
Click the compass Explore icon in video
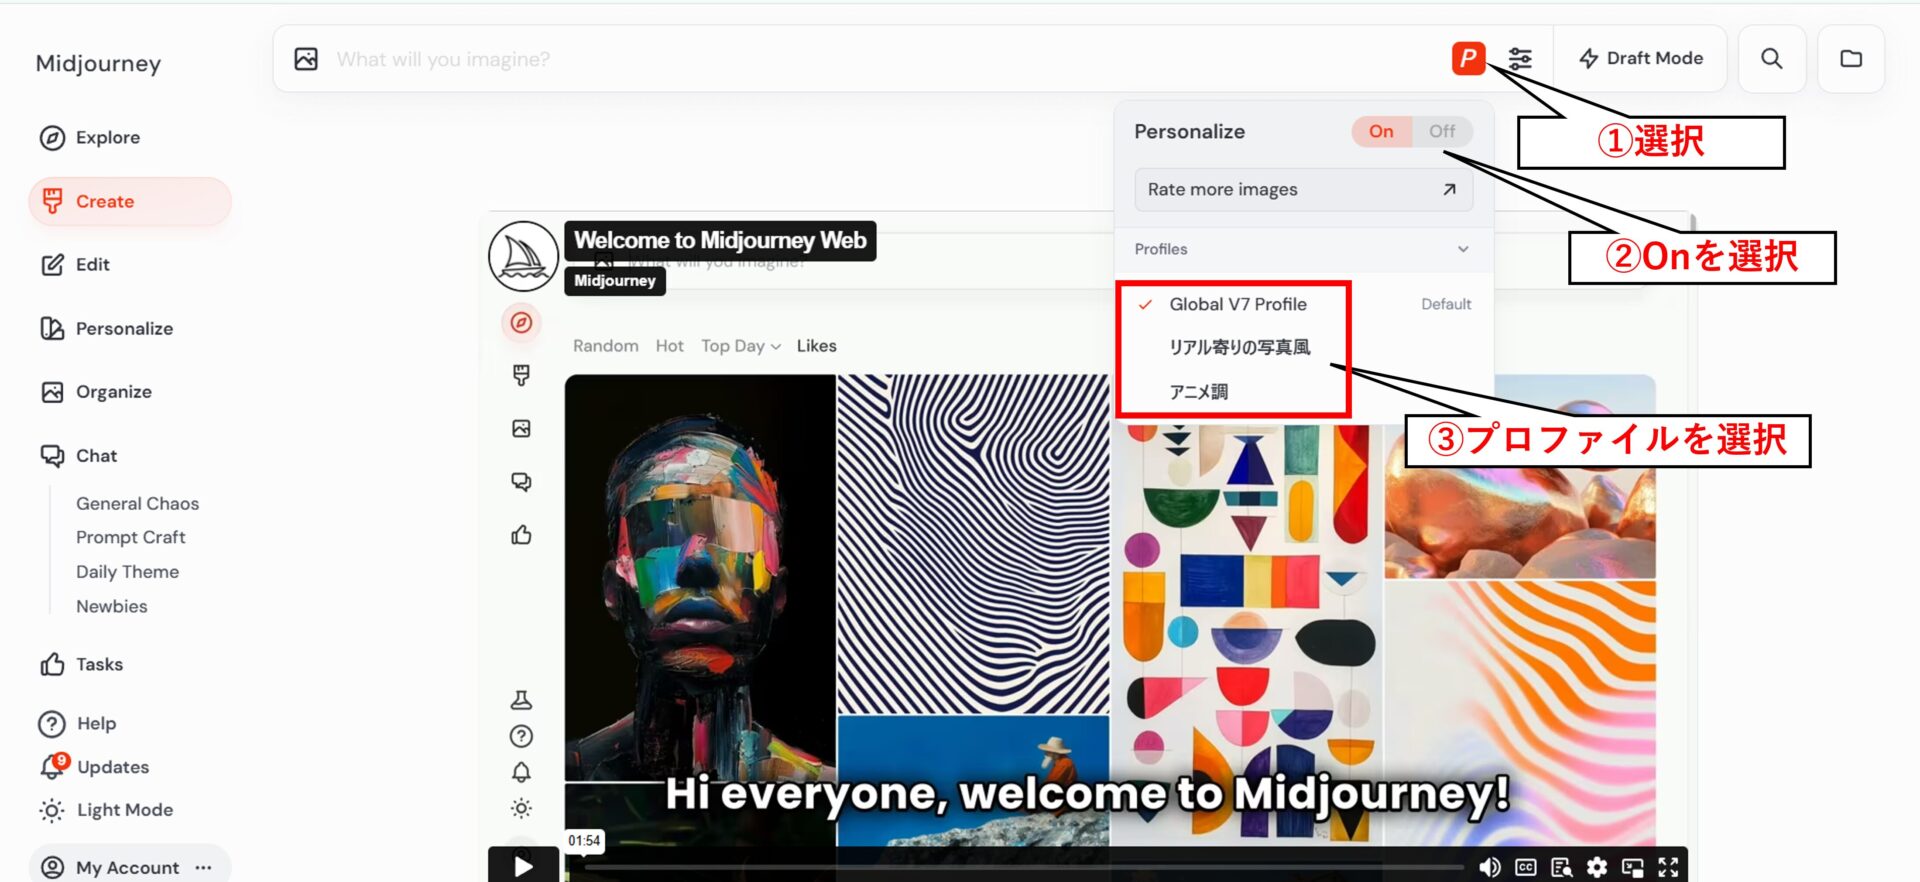521,322
